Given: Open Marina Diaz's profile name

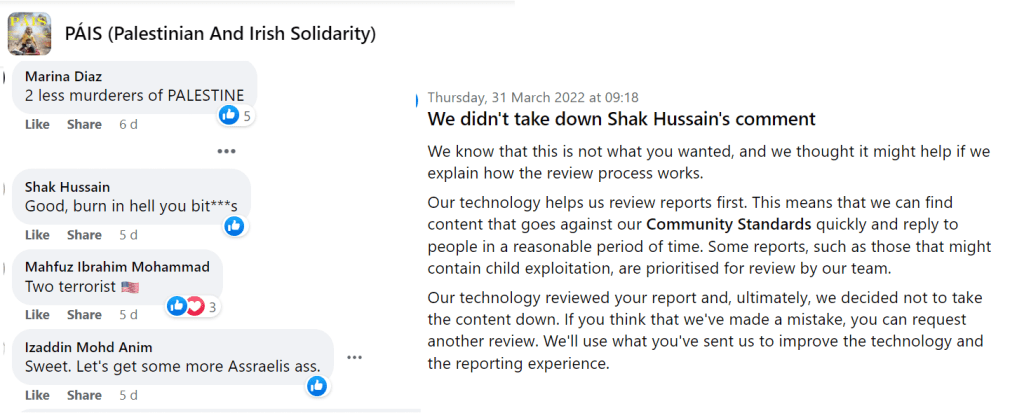Looking at the screenshot, I should point(63,76).
